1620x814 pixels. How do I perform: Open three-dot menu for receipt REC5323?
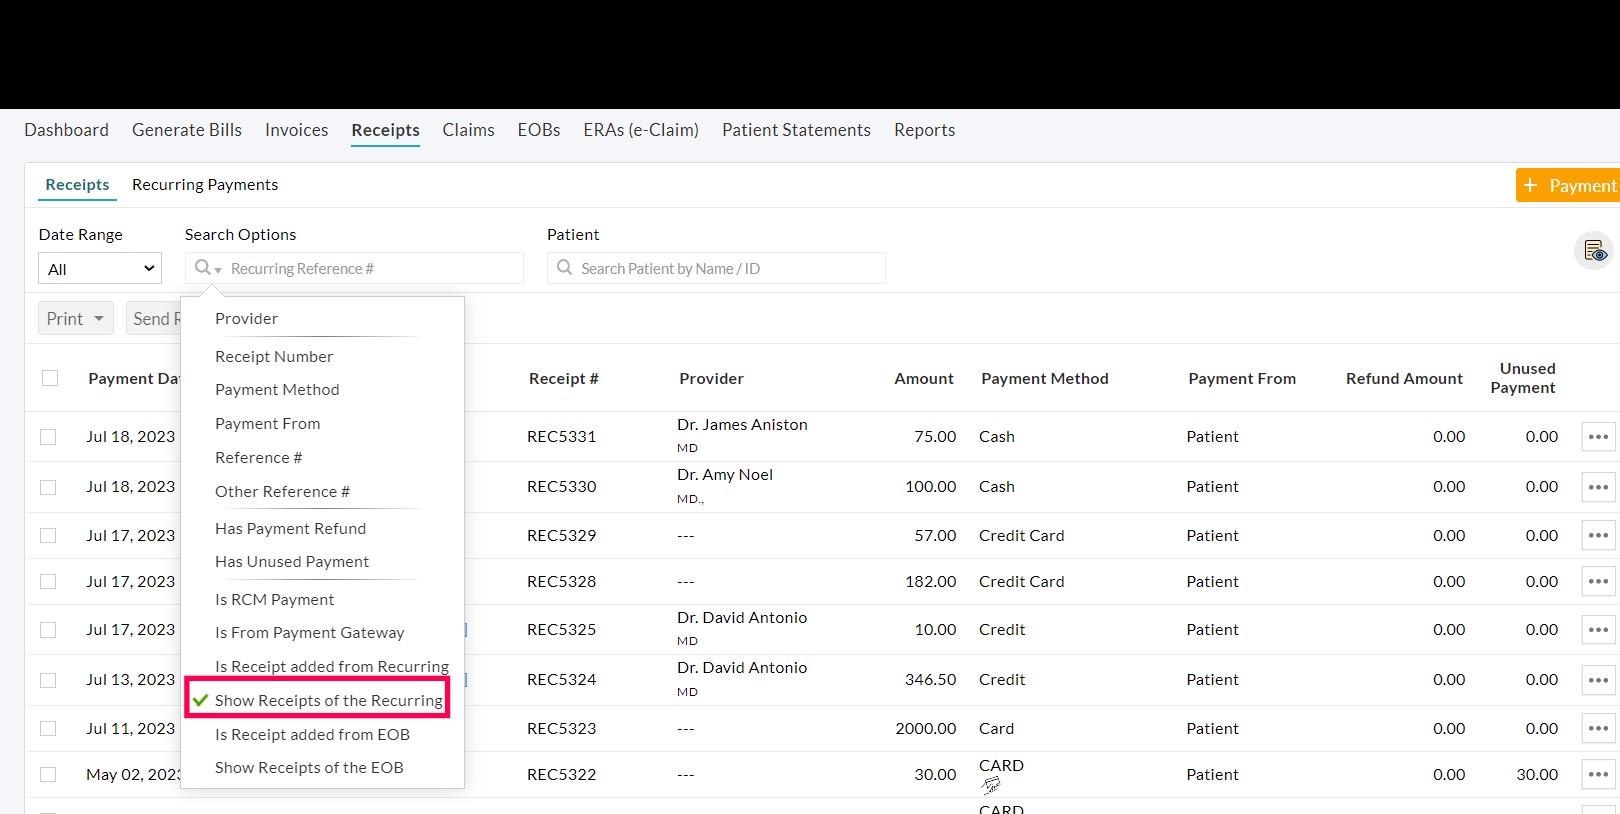click(1598, 729)
